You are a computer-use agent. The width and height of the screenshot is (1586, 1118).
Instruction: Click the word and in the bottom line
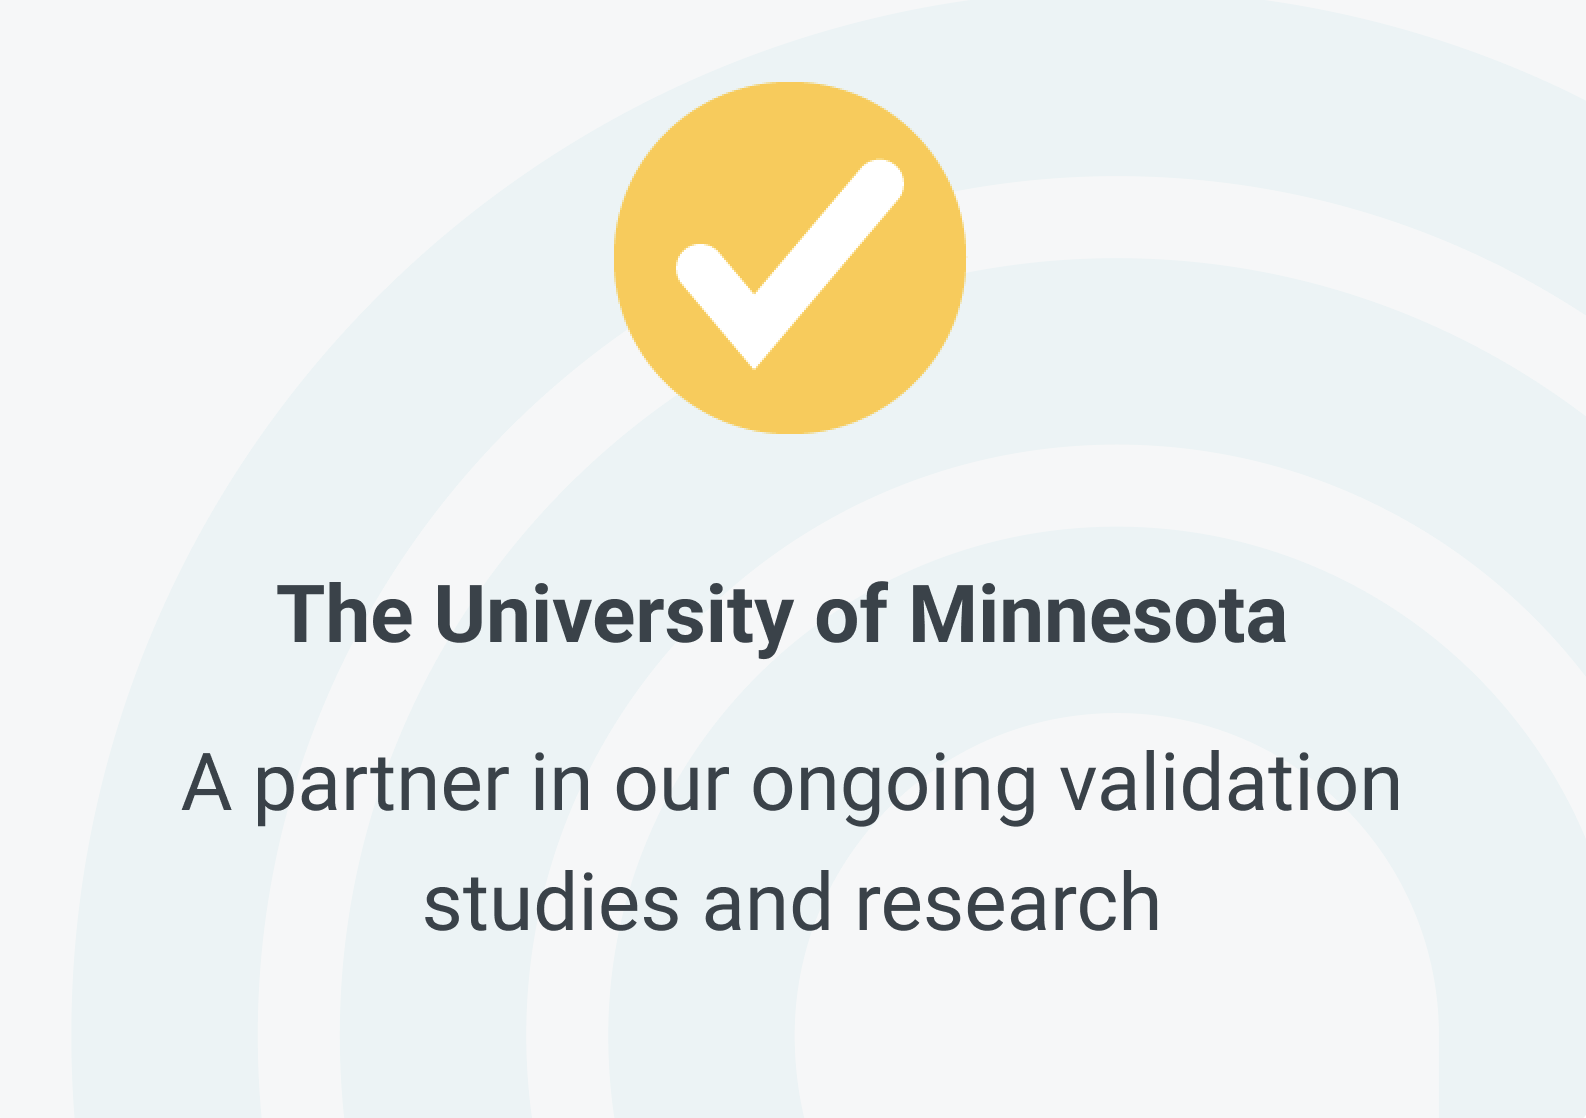[768, 901]
